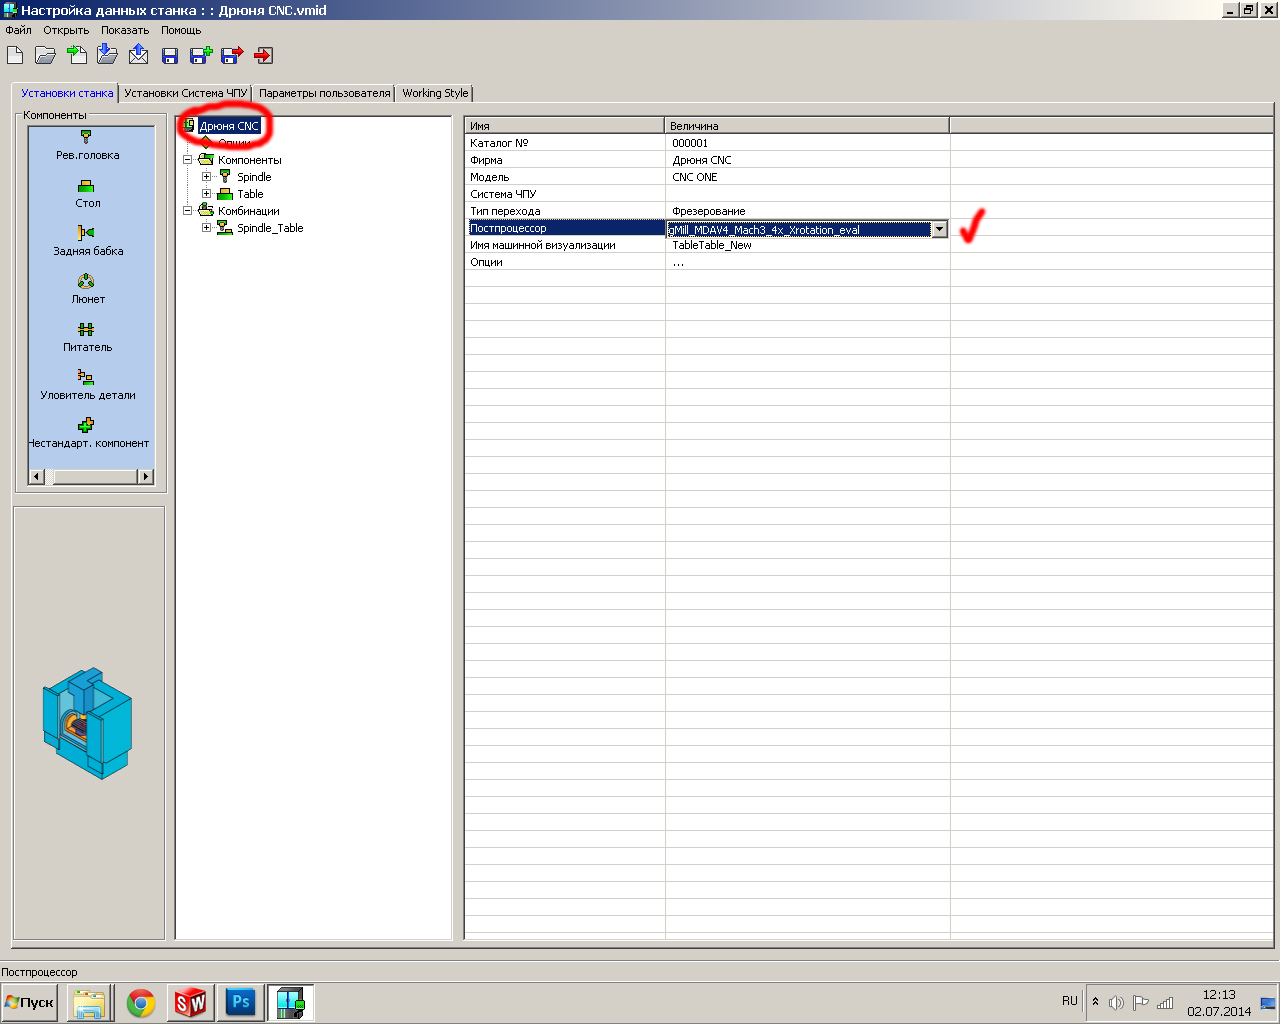
Task: Collapse the Комбинации tree node
Action: pos(187,211)
